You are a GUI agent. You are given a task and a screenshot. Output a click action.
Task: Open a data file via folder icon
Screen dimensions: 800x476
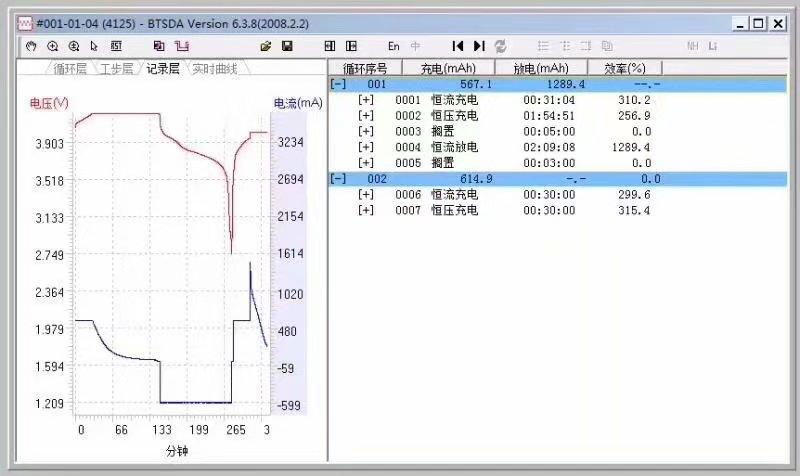point(265,46)
